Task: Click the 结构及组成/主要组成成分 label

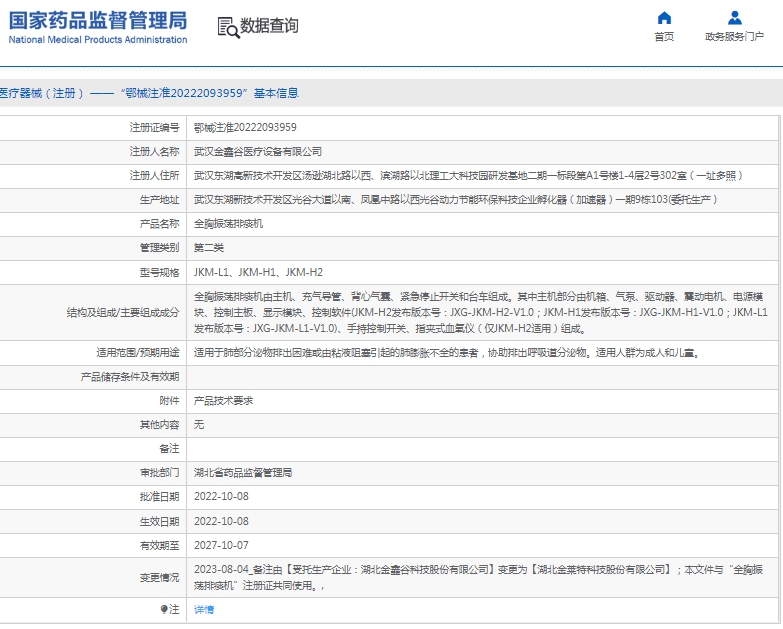Action: [123, 313]
